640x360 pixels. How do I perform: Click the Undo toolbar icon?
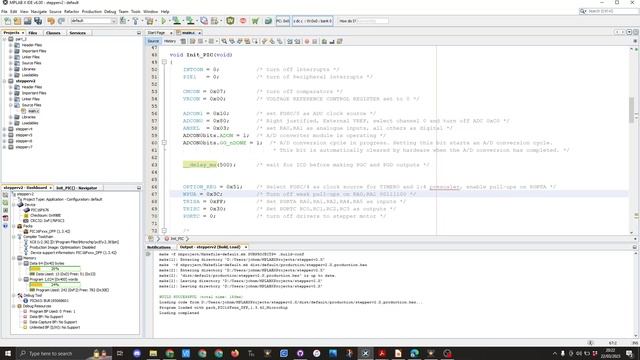51,21
